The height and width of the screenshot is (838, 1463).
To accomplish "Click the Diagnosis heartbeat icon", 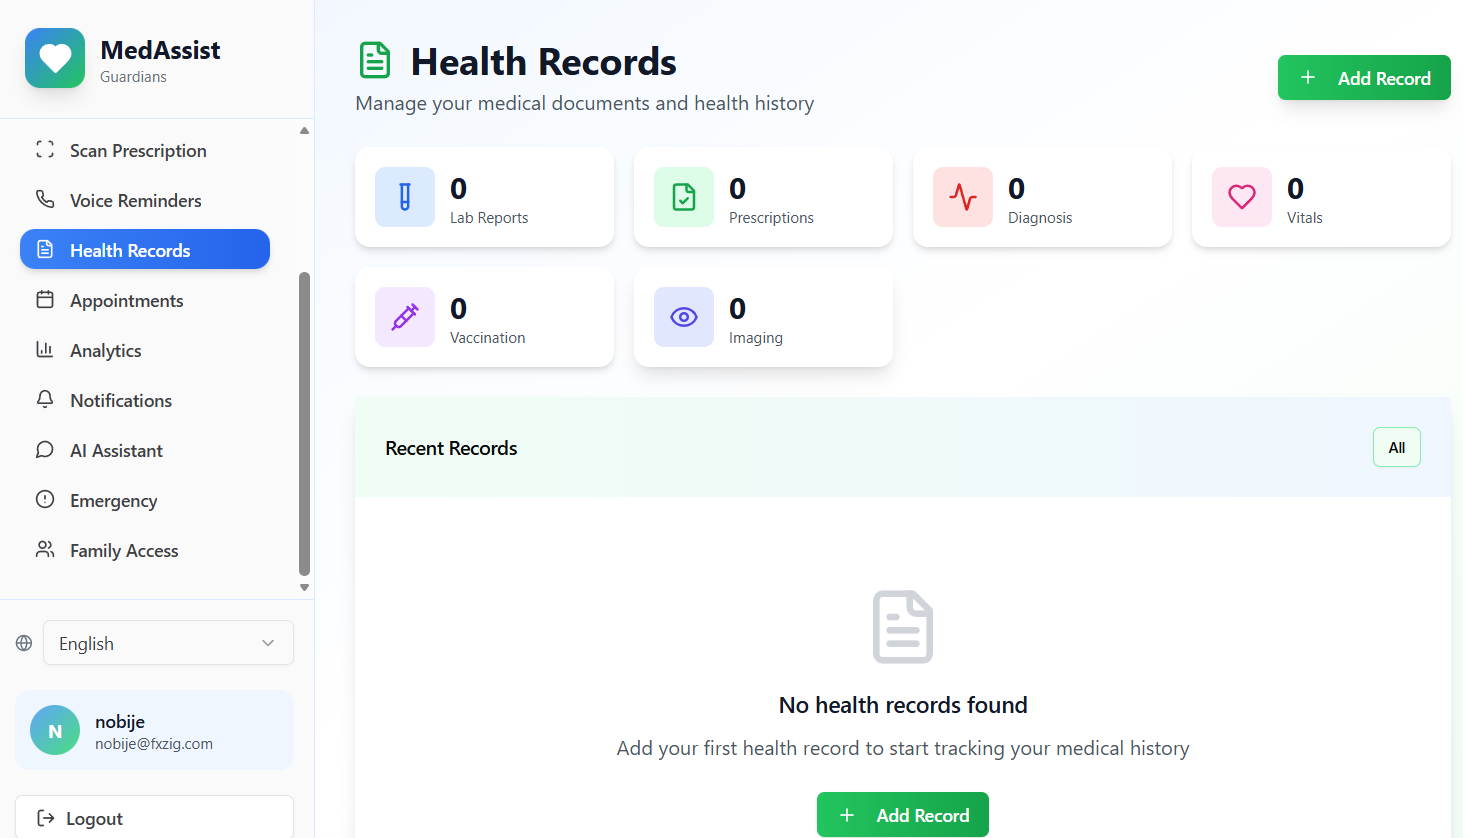I will pyautogui.click(x=962, y=197).
